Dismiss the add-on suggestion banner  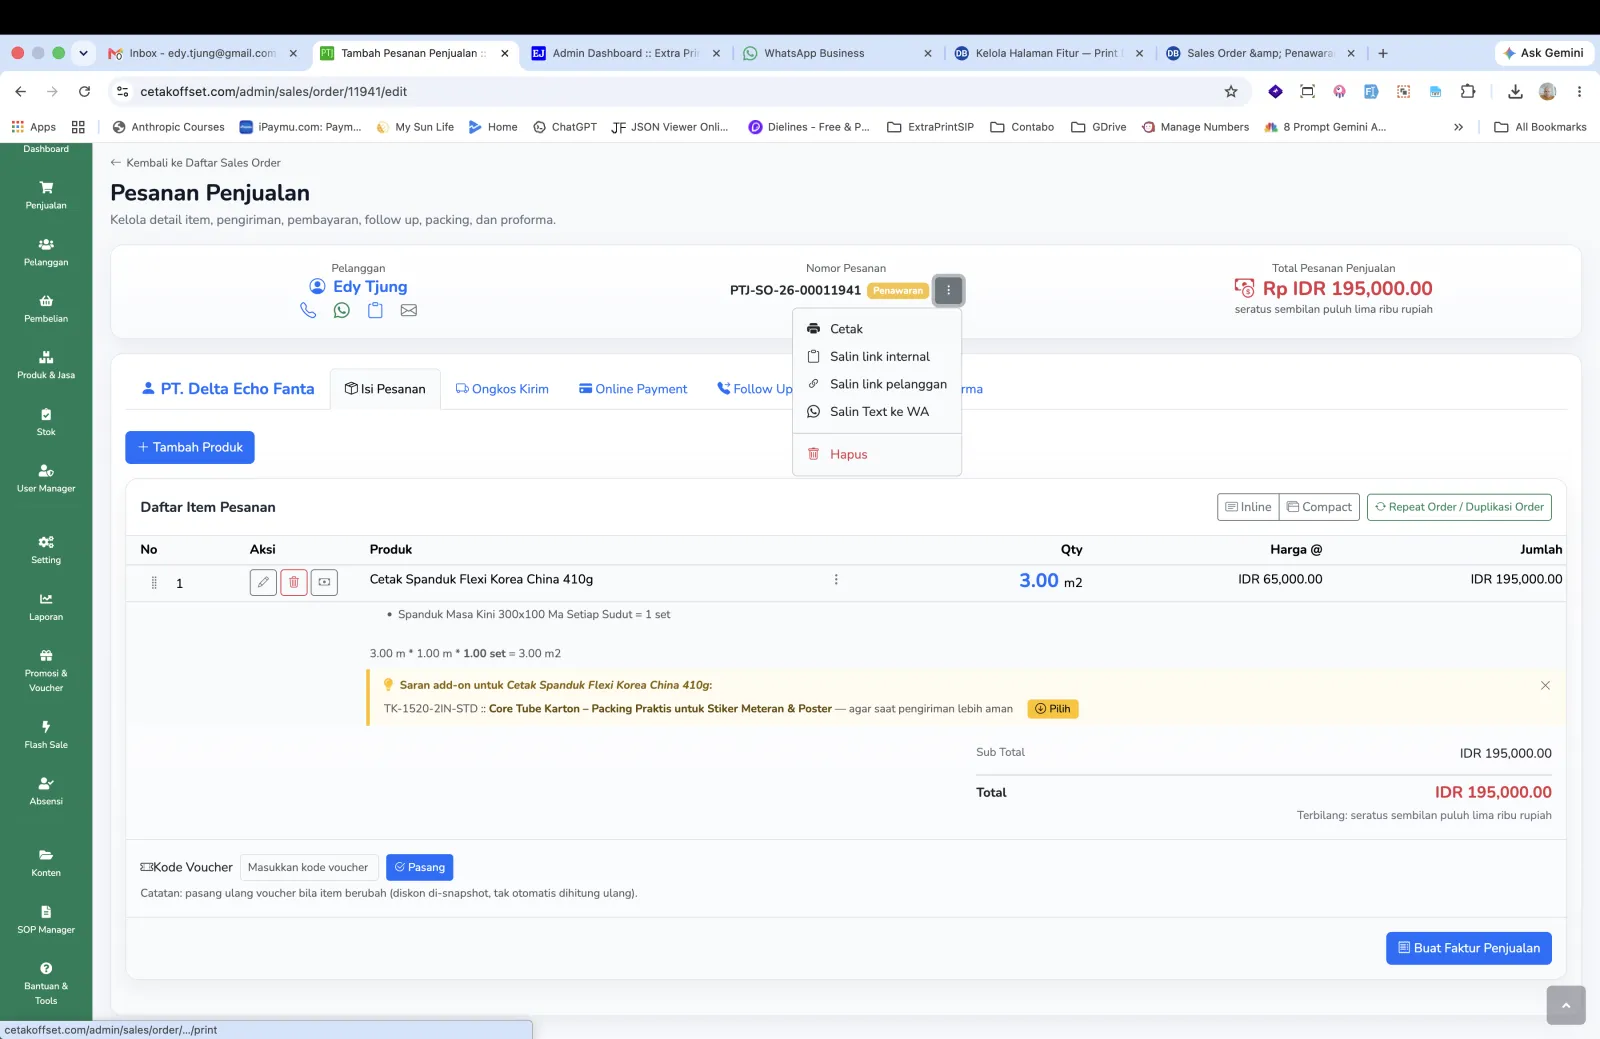[x=1545, y=685]
